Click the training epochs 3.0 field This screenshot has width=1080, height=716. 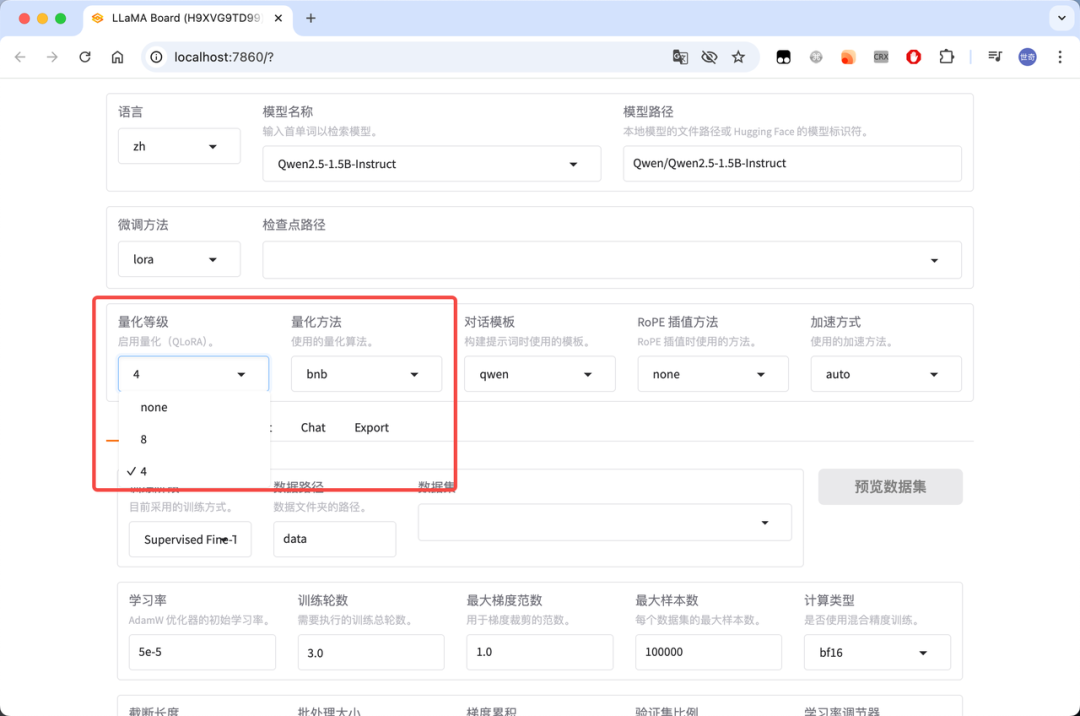[x=371, y=652]
